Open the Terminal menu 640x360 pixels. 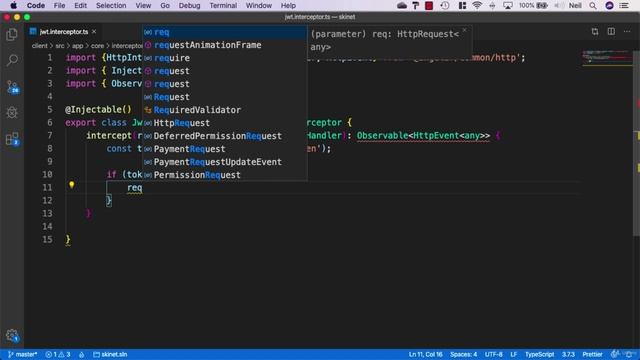click(223, 5)
